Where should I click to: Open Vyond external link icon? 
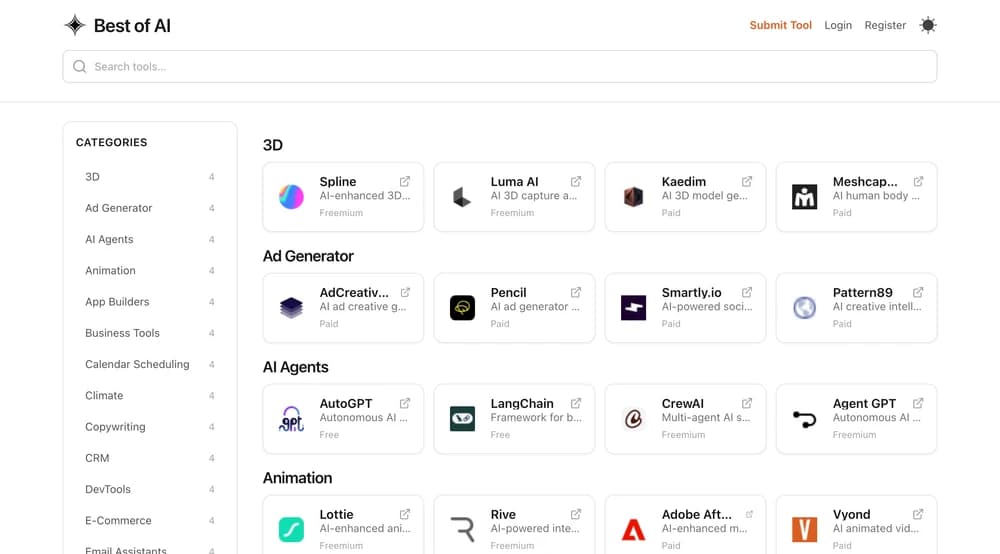[918, 514]
